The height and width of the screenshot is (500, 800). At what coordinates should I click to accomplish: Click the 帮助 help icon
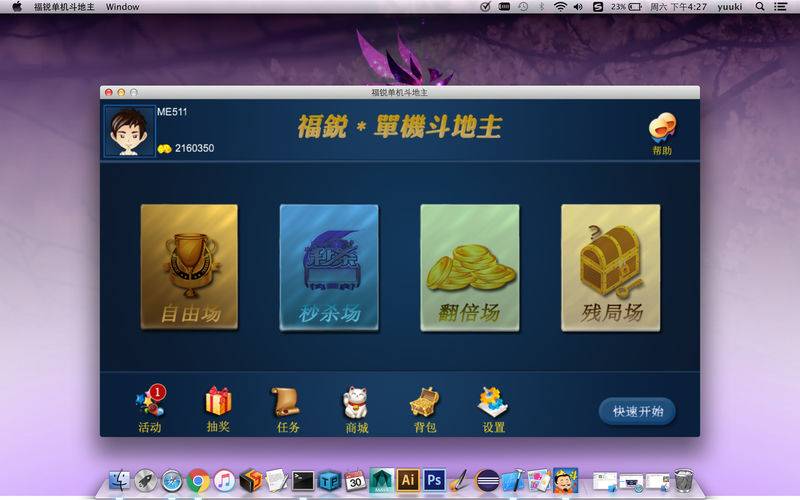click(x=662, y=134)
